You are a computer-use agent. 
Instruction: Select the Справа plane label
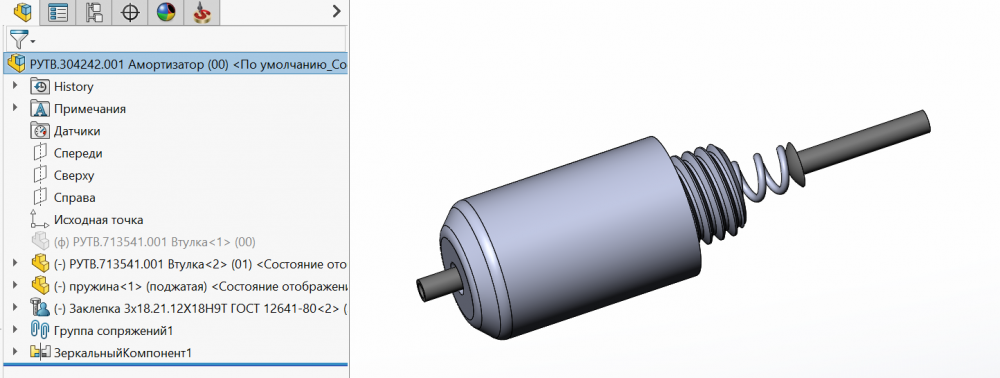pyautogui.click(x=75, y=198)
